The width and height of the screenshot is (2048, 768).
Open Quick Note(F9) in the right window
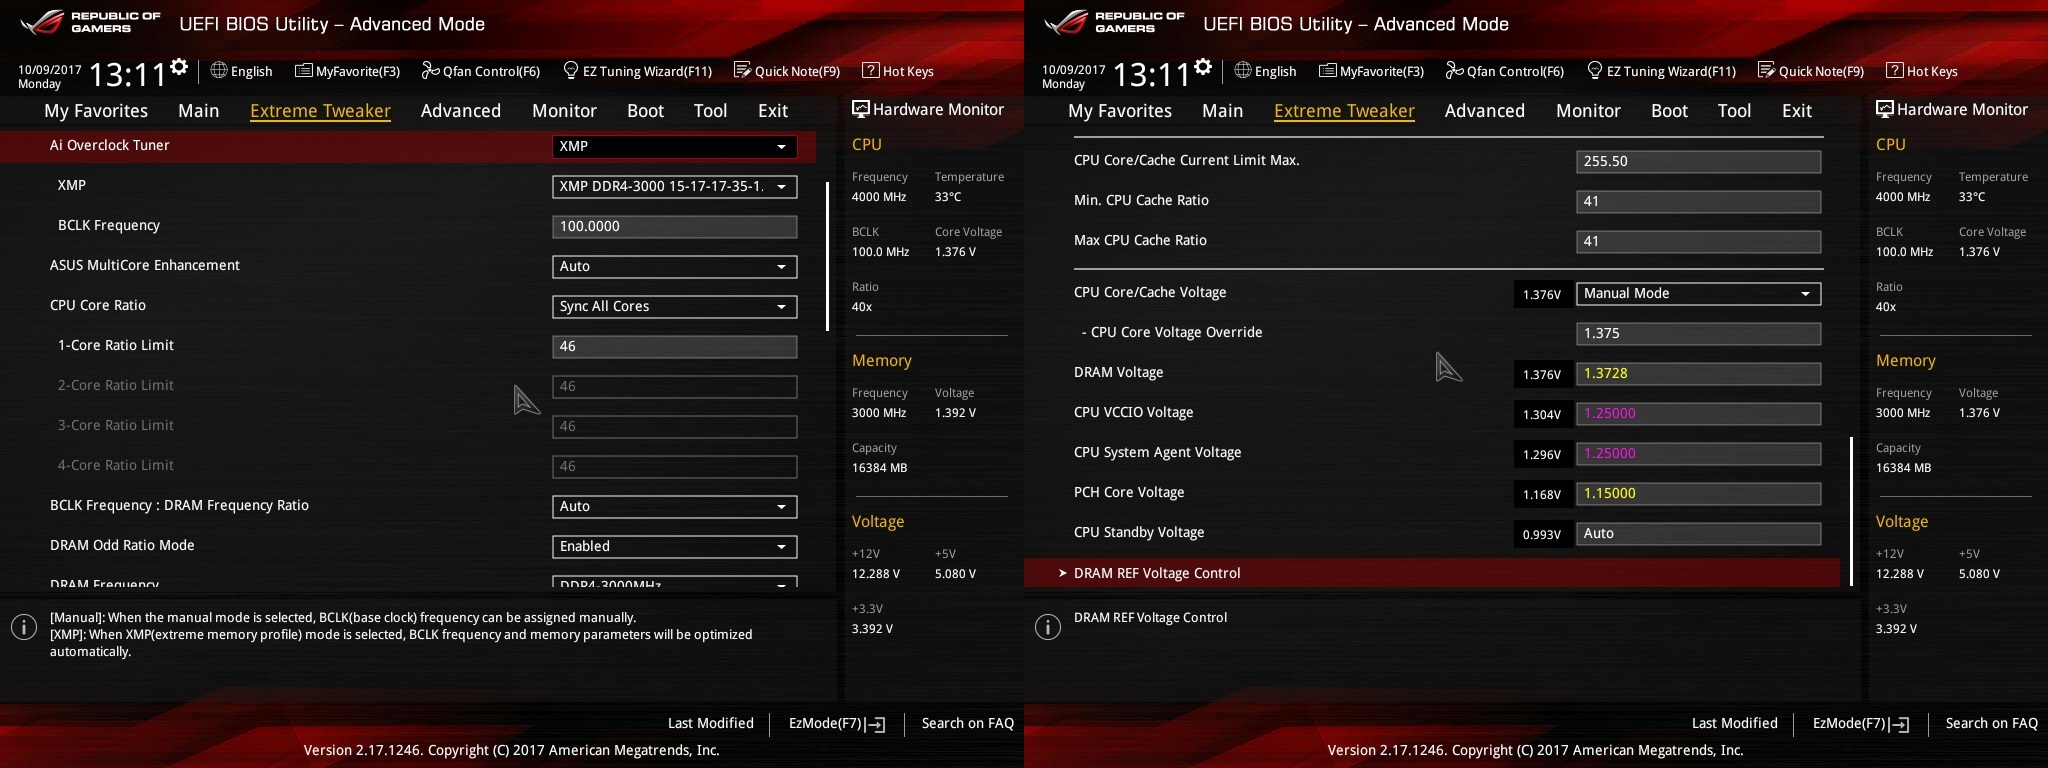(1811, 71)
